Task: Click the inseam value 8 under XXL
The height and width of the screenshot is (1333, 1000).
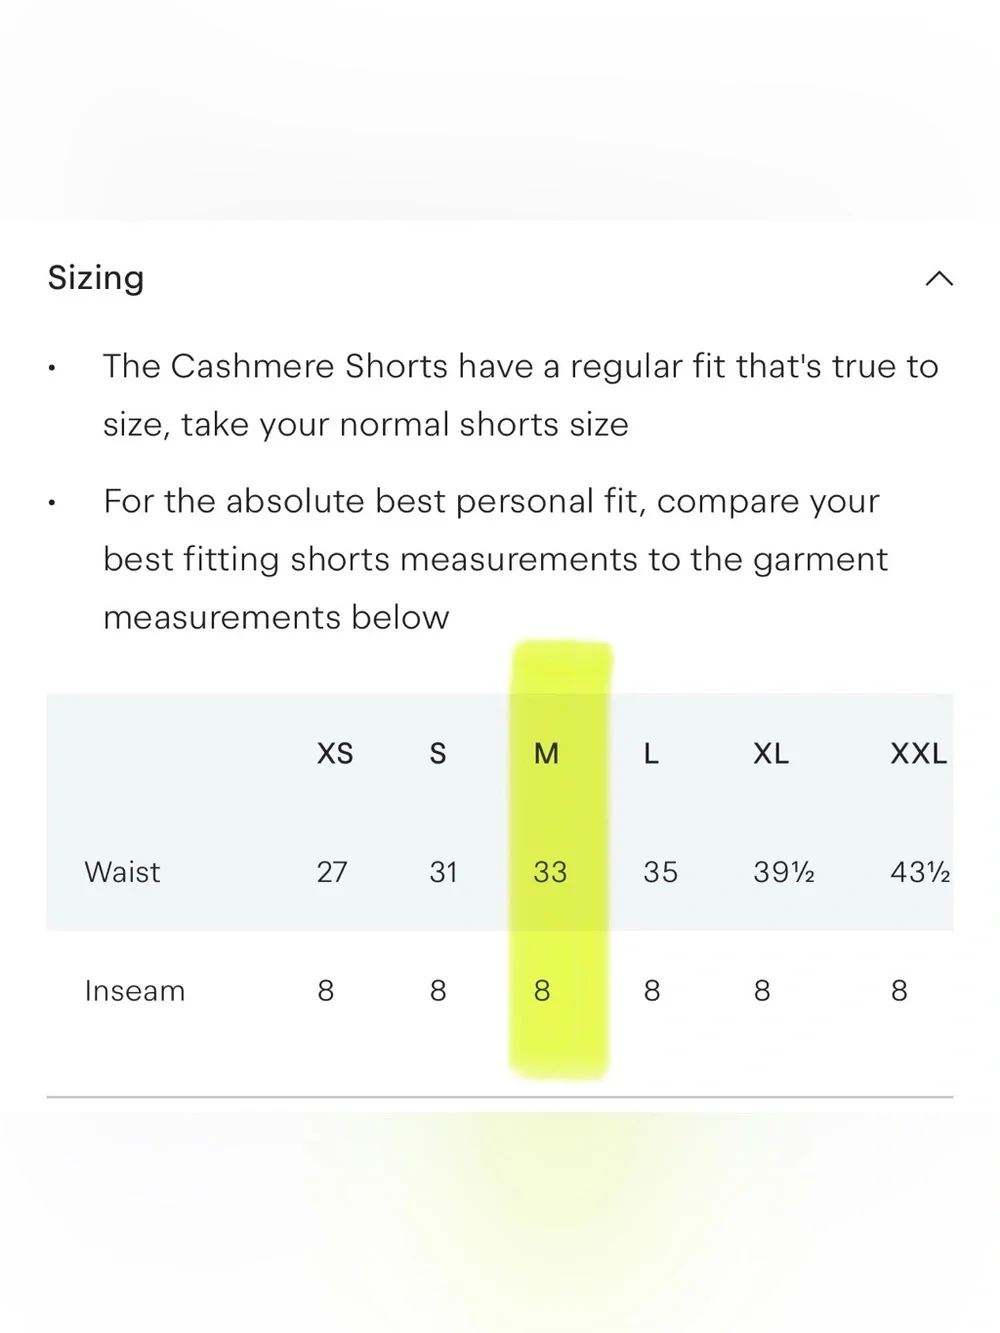Action: pos(899,991)
